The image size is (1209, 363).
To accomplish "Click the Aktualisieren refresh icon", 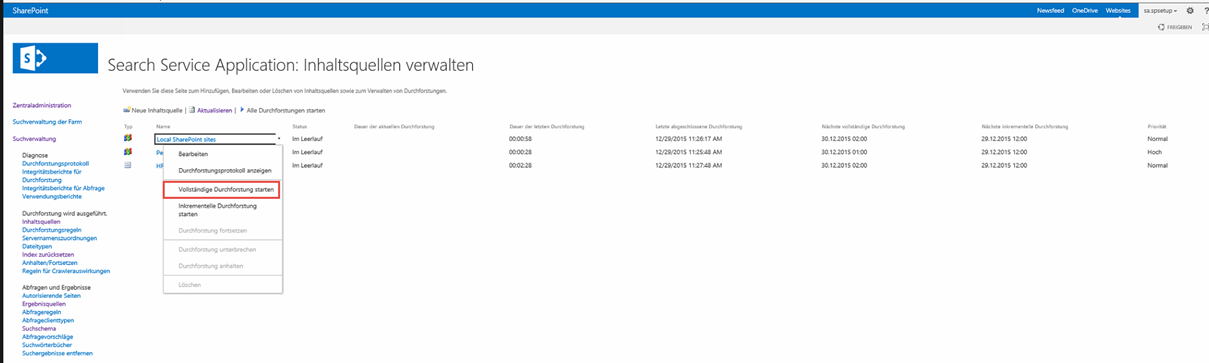I will point(193,109).
